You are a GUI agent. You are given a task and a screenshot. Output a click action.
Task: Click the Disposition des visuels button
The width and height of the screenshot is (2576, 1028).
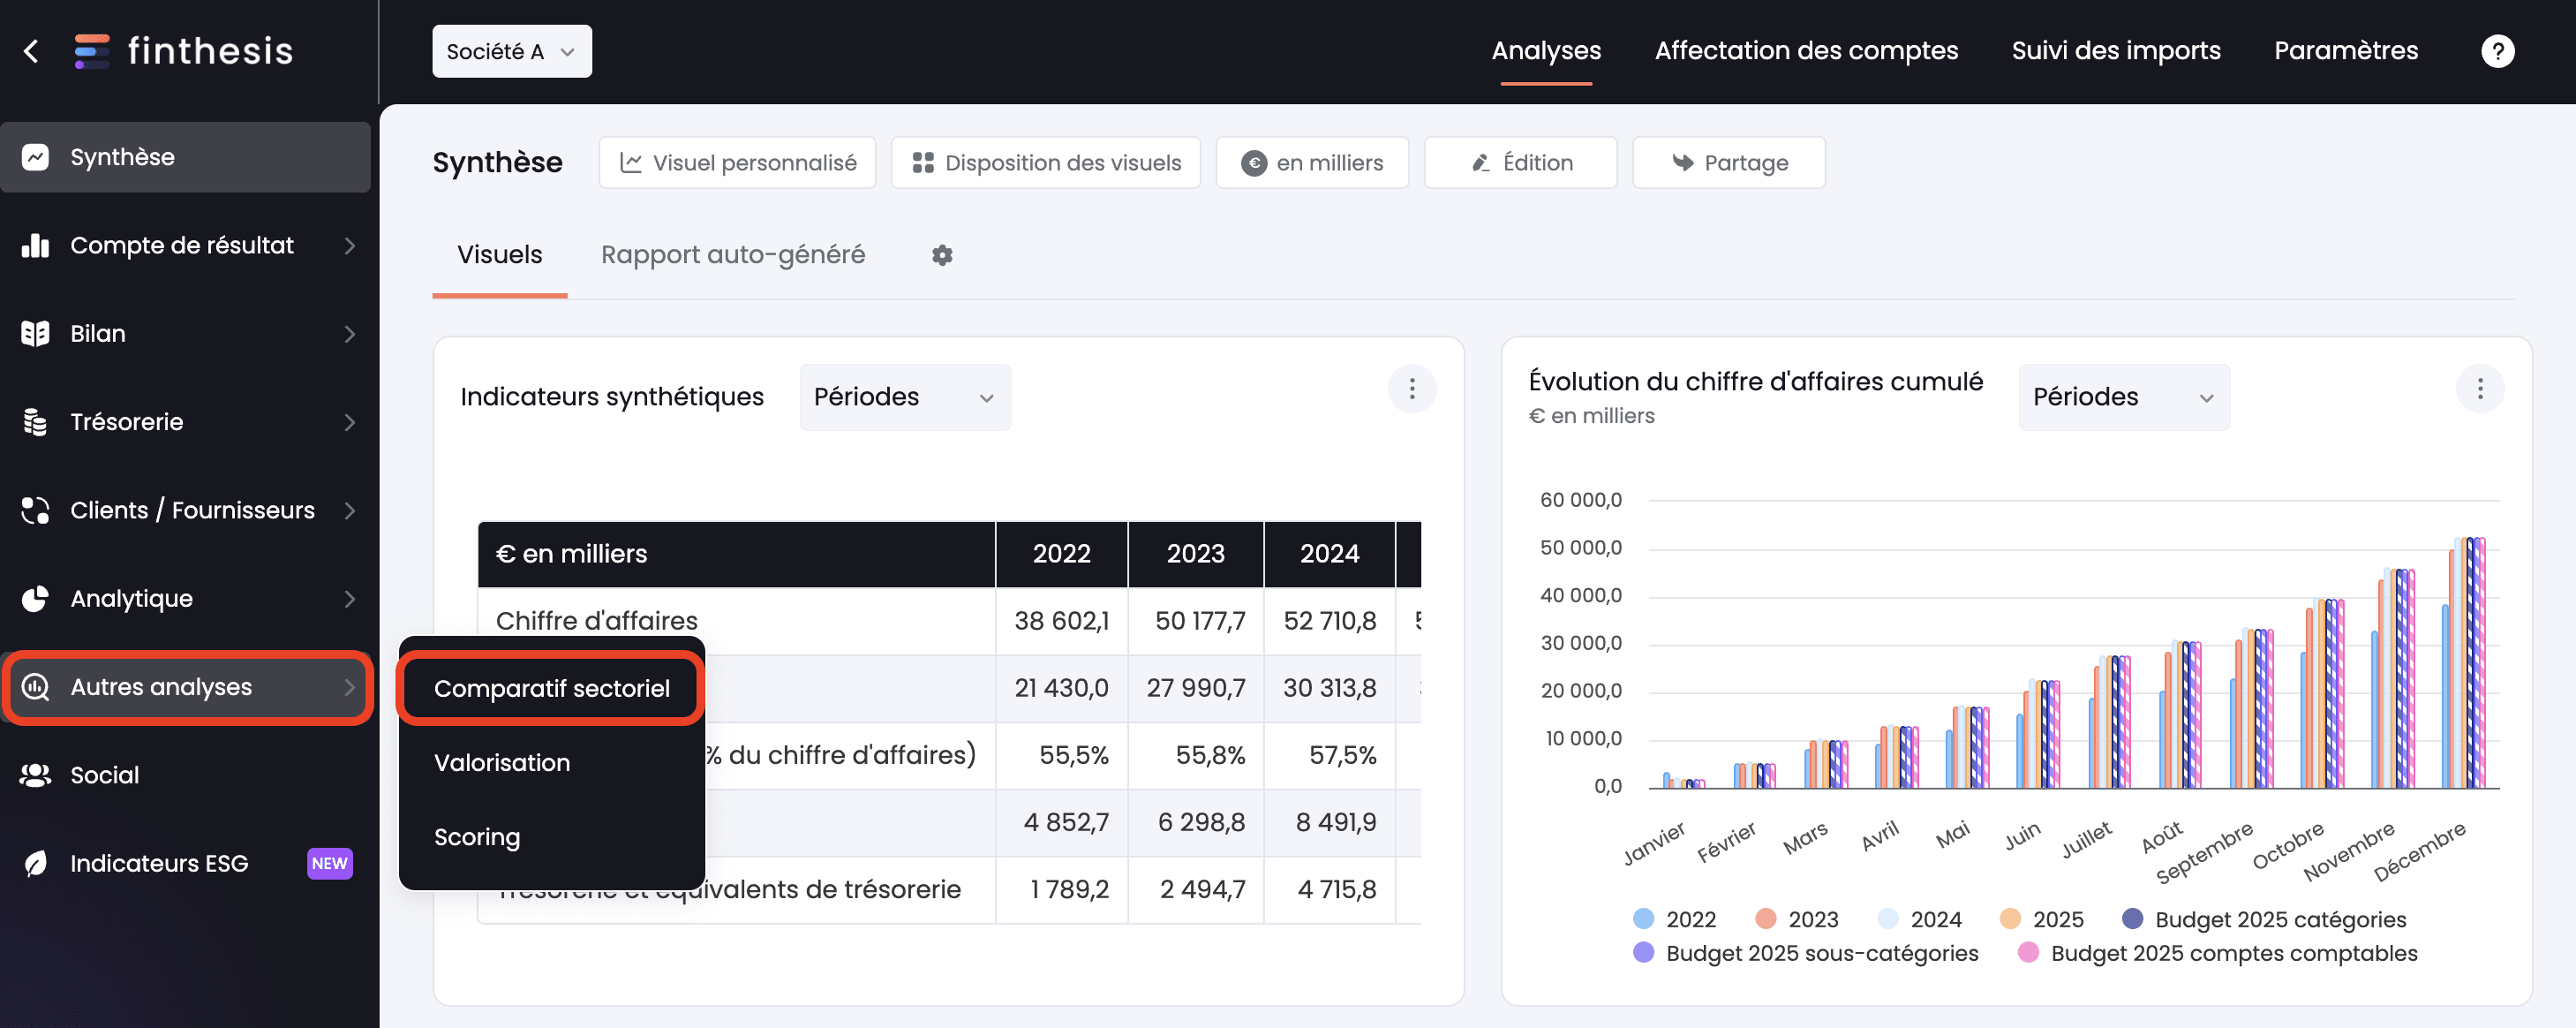coord(1045,162)
